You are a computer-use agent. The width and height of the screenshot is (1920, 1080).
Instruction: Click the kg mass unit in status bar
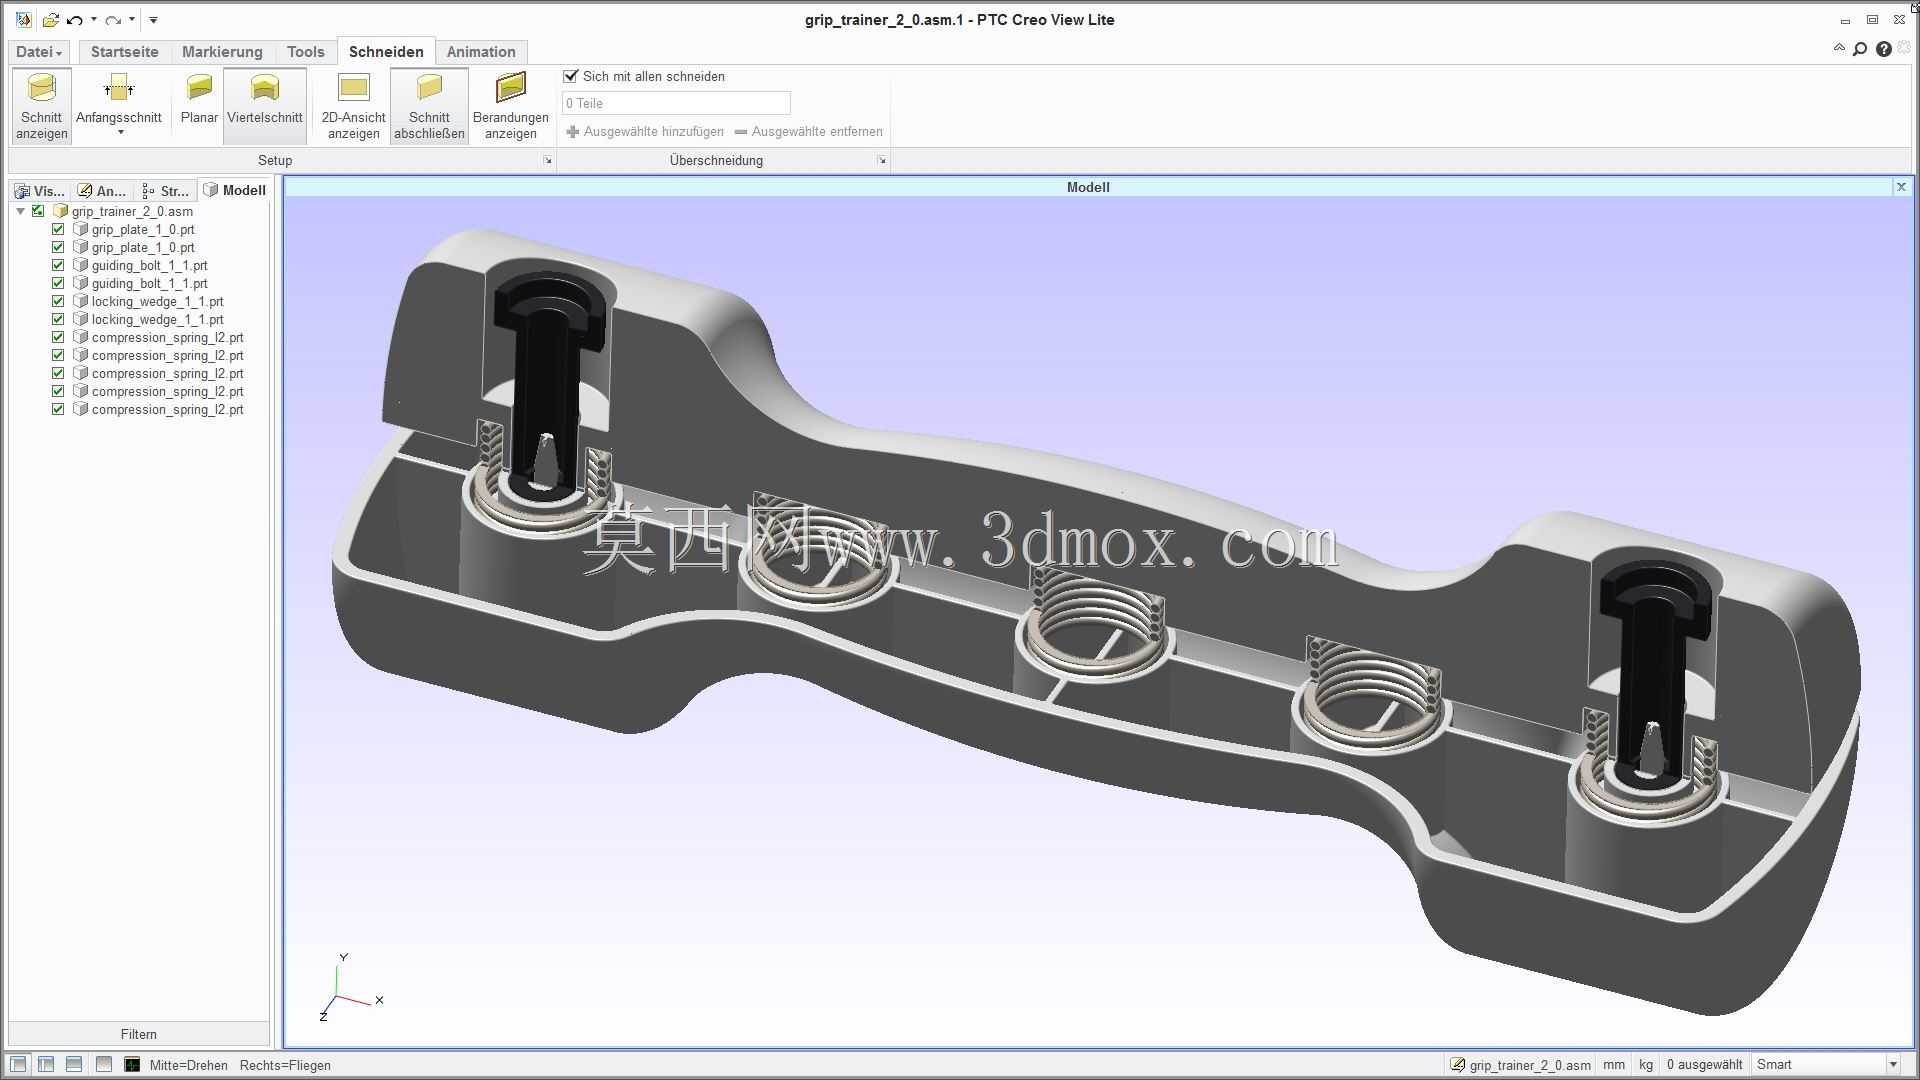[x=1646, y=1065]
